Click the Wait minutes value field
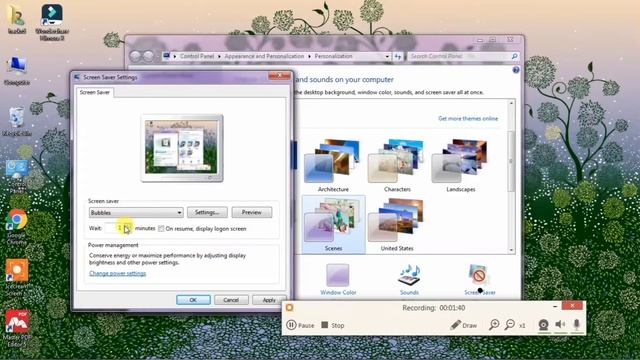The height and width of the screenshot is (360, 640). click(x=115, y=228)
